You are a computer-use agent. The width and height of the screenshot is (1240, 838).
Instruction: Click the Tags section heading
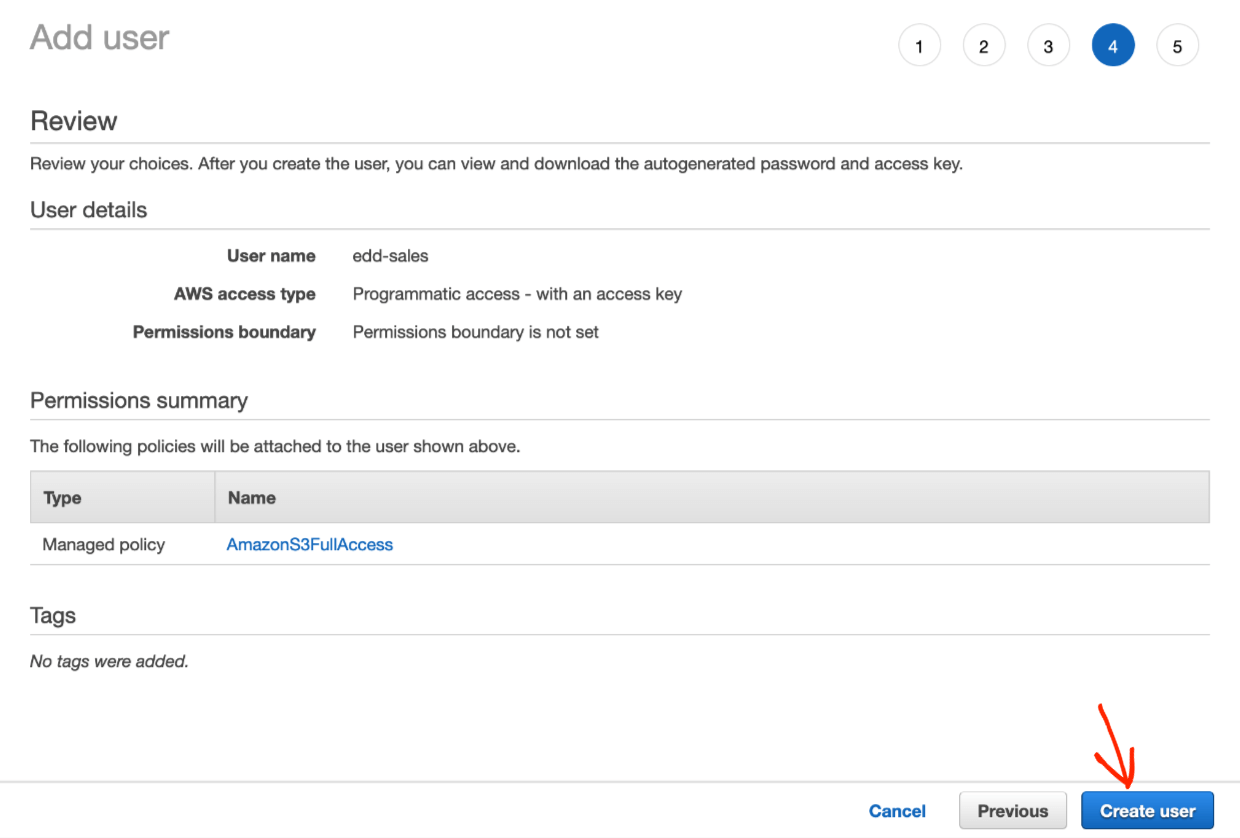tap(53, 615)
